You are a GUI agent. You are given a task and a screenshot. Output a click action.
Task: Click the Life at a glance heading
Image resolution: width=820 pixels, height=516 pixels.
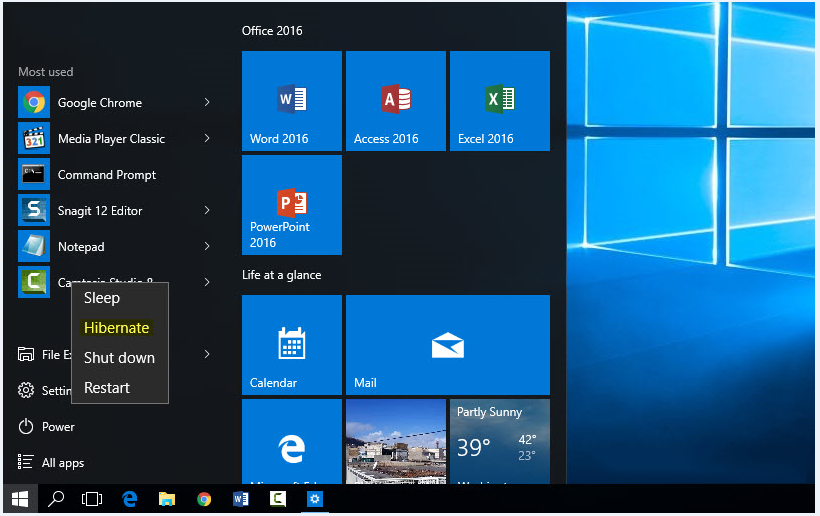281,275
